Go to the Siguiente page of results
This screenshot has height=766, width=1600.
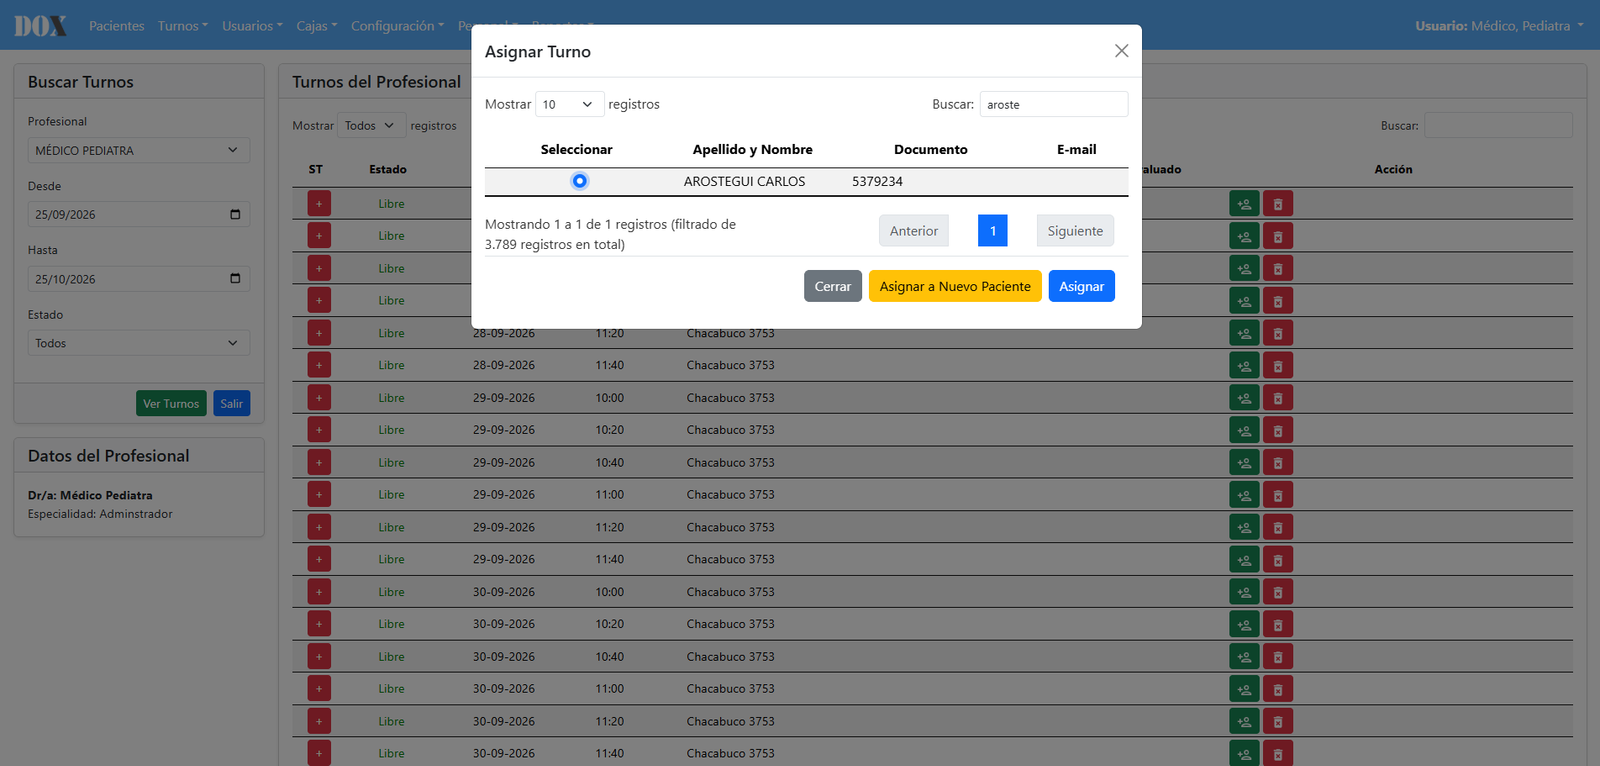pos(1075,231)
